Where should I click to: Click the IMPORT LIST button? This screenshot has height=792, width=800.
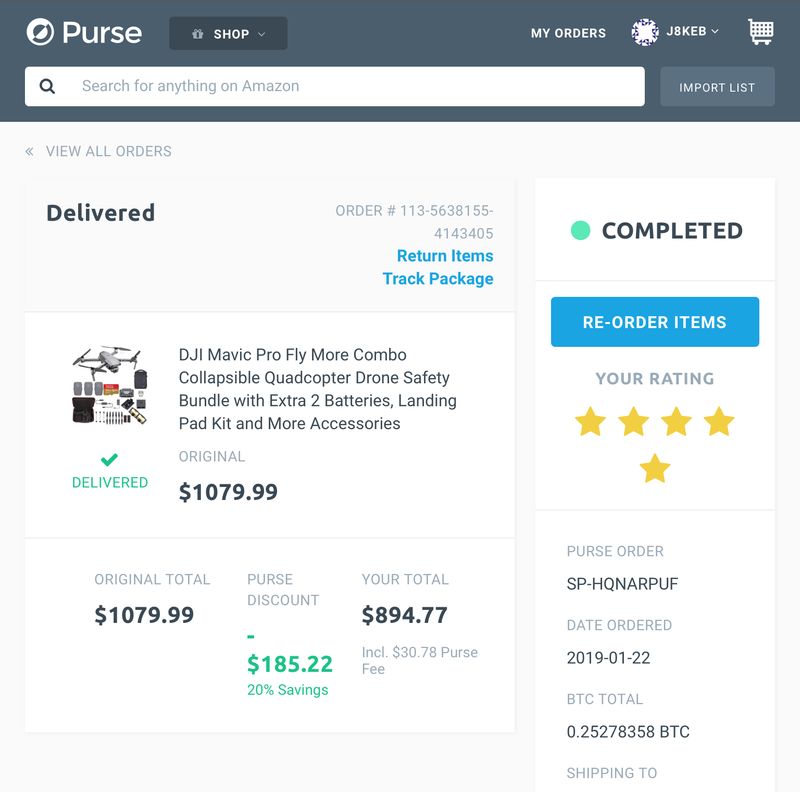(x=717, y=87)
